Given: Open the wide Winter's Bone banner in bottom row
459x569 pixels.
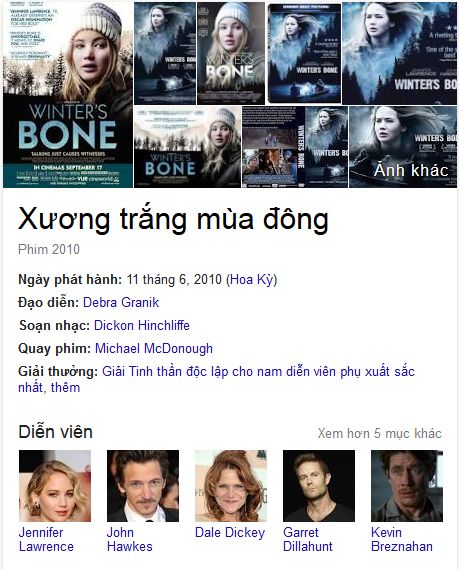Looking at the screenshot, I should click(x=187, y=147).
